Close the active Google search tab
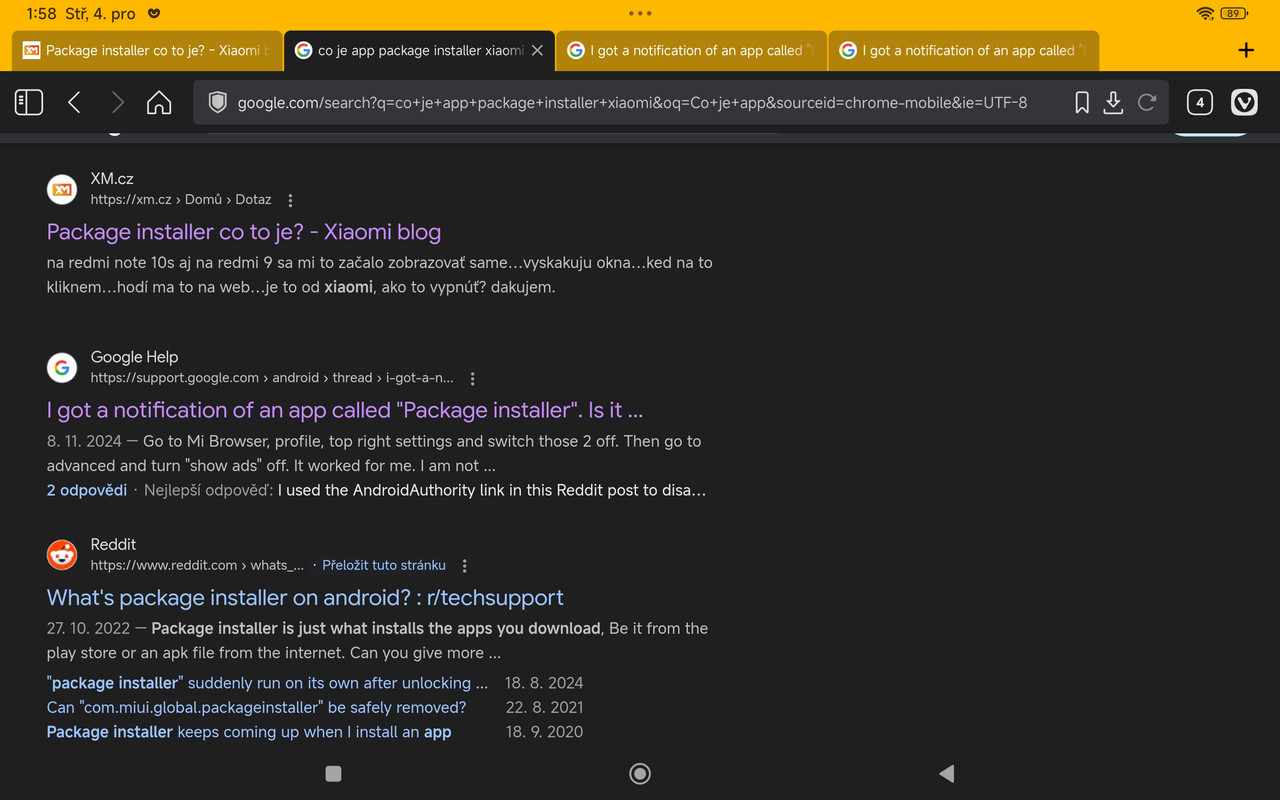Image resolution: width=1280 pixels, height=800 pixels. pos(537,50)
